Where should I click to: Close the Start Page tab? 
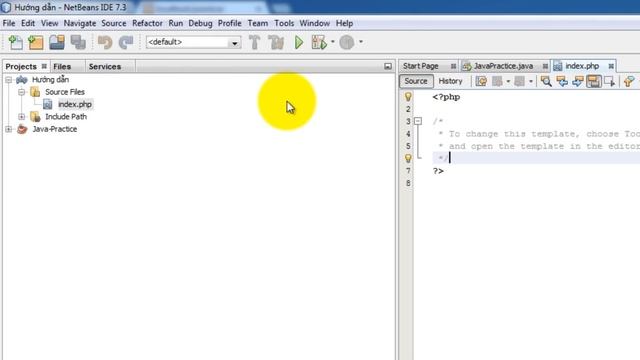click(453, 66)
